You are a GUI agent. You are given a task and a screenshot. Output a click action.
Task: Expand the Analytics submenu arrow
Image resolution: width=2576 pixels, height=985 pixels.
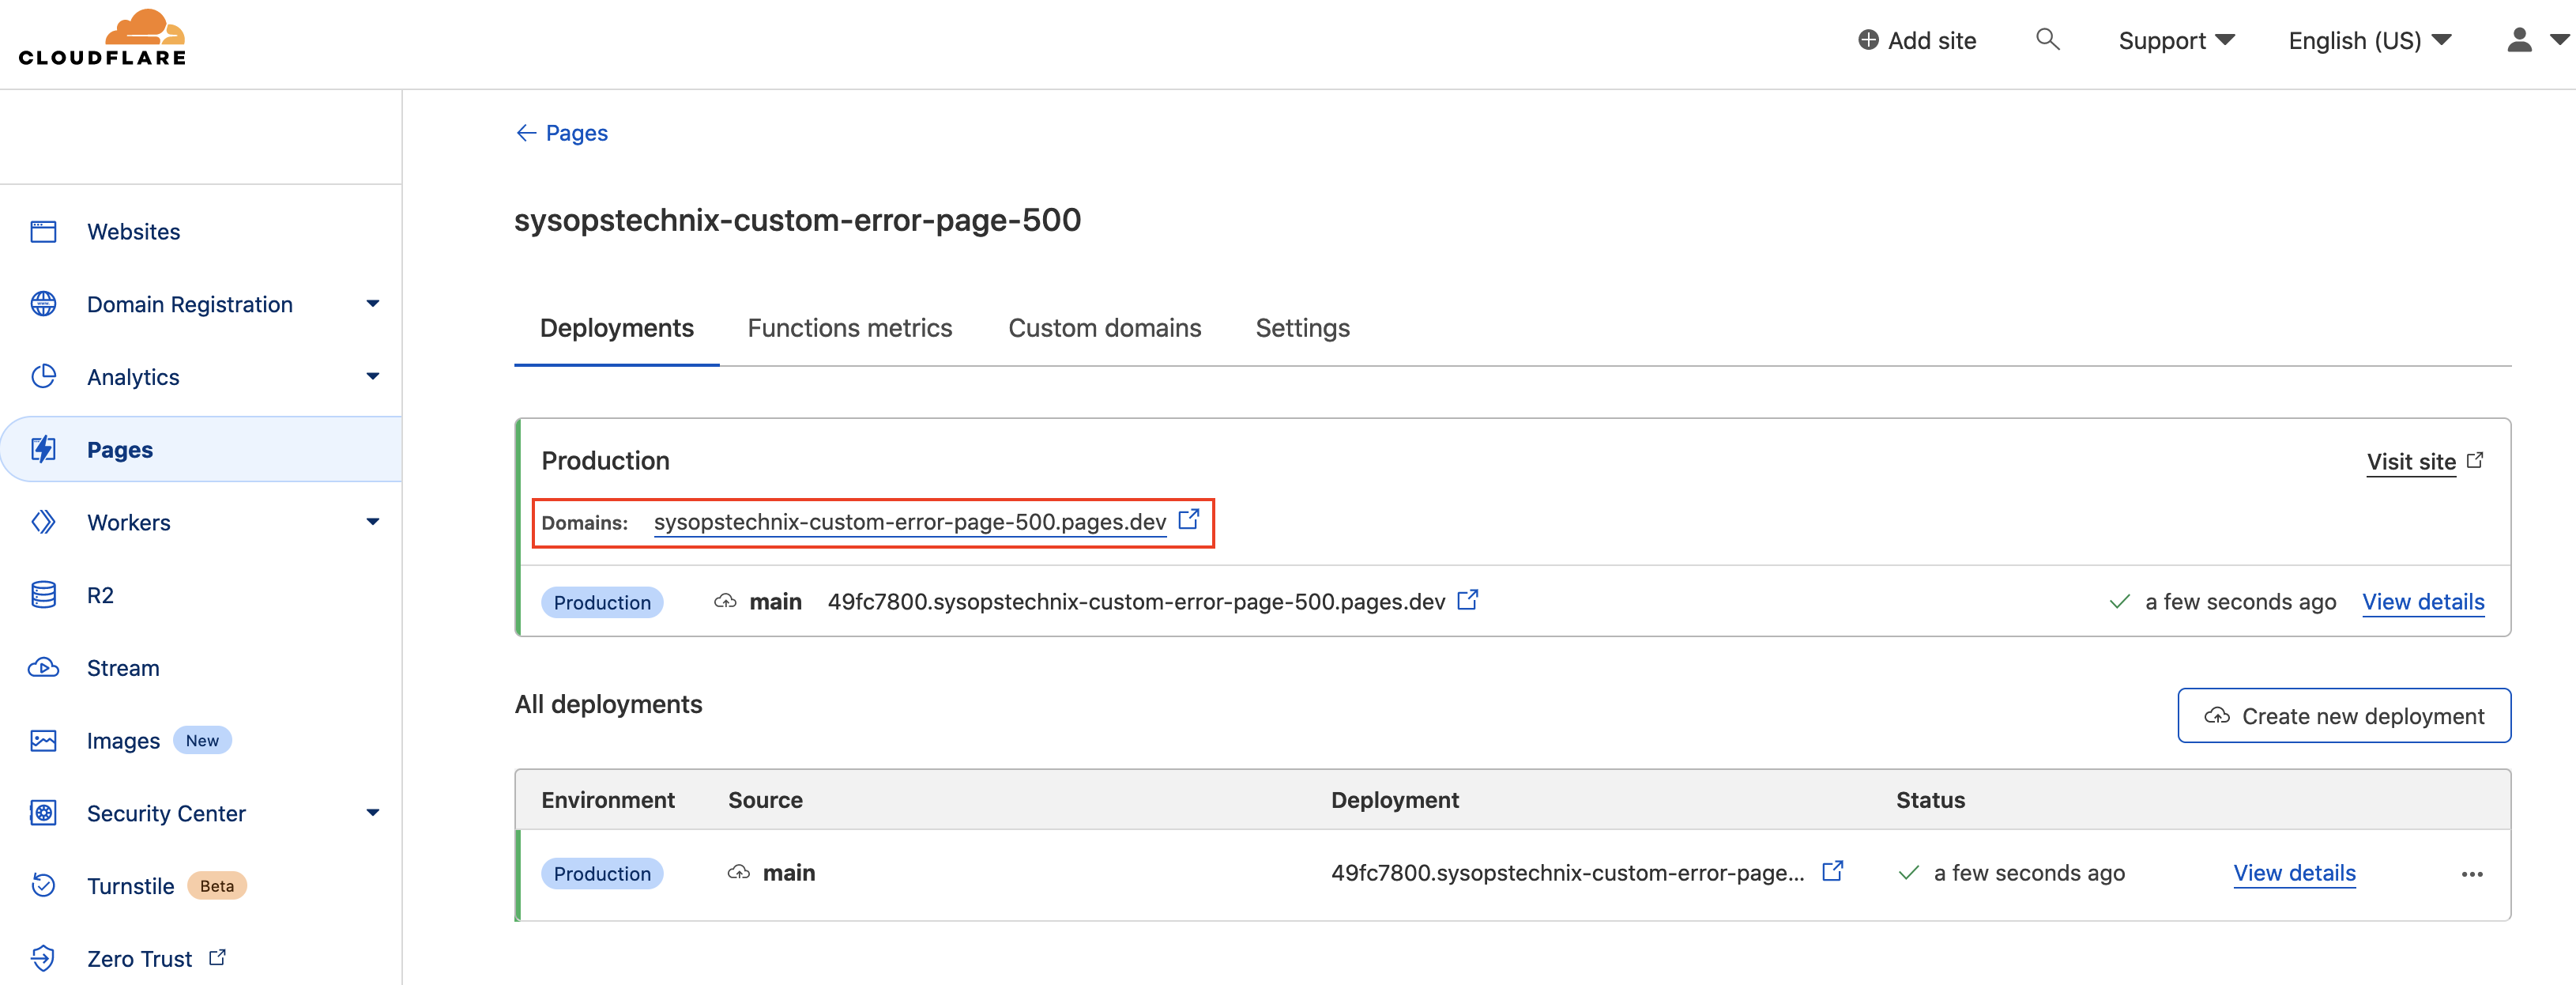(372, 377)
